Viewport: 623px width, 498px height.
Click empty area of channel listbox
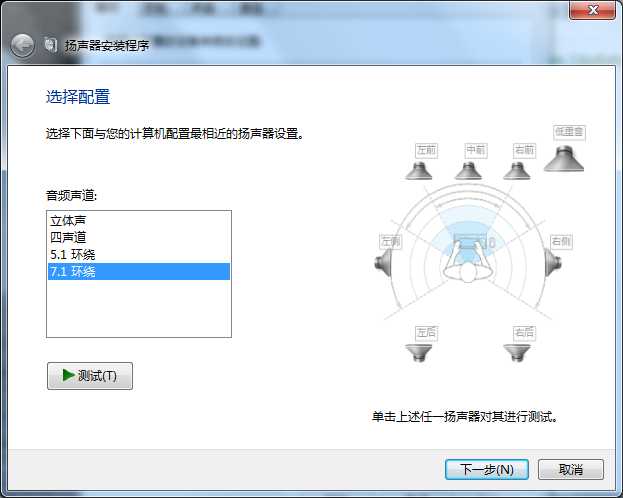click(139, 308)
